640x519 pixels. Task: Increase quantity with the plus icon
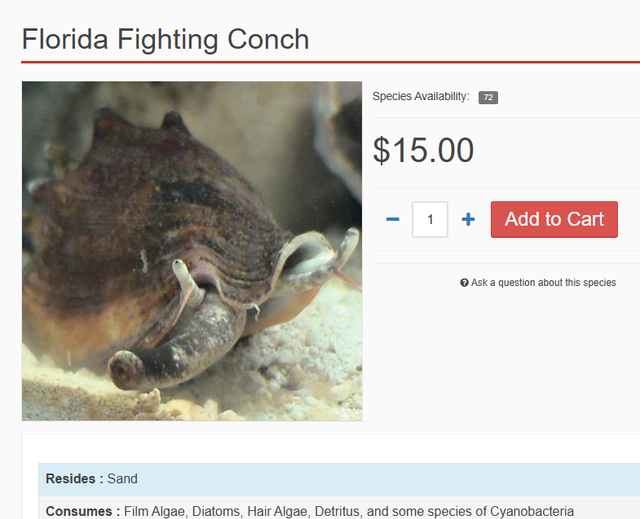[x=468, y=219]
